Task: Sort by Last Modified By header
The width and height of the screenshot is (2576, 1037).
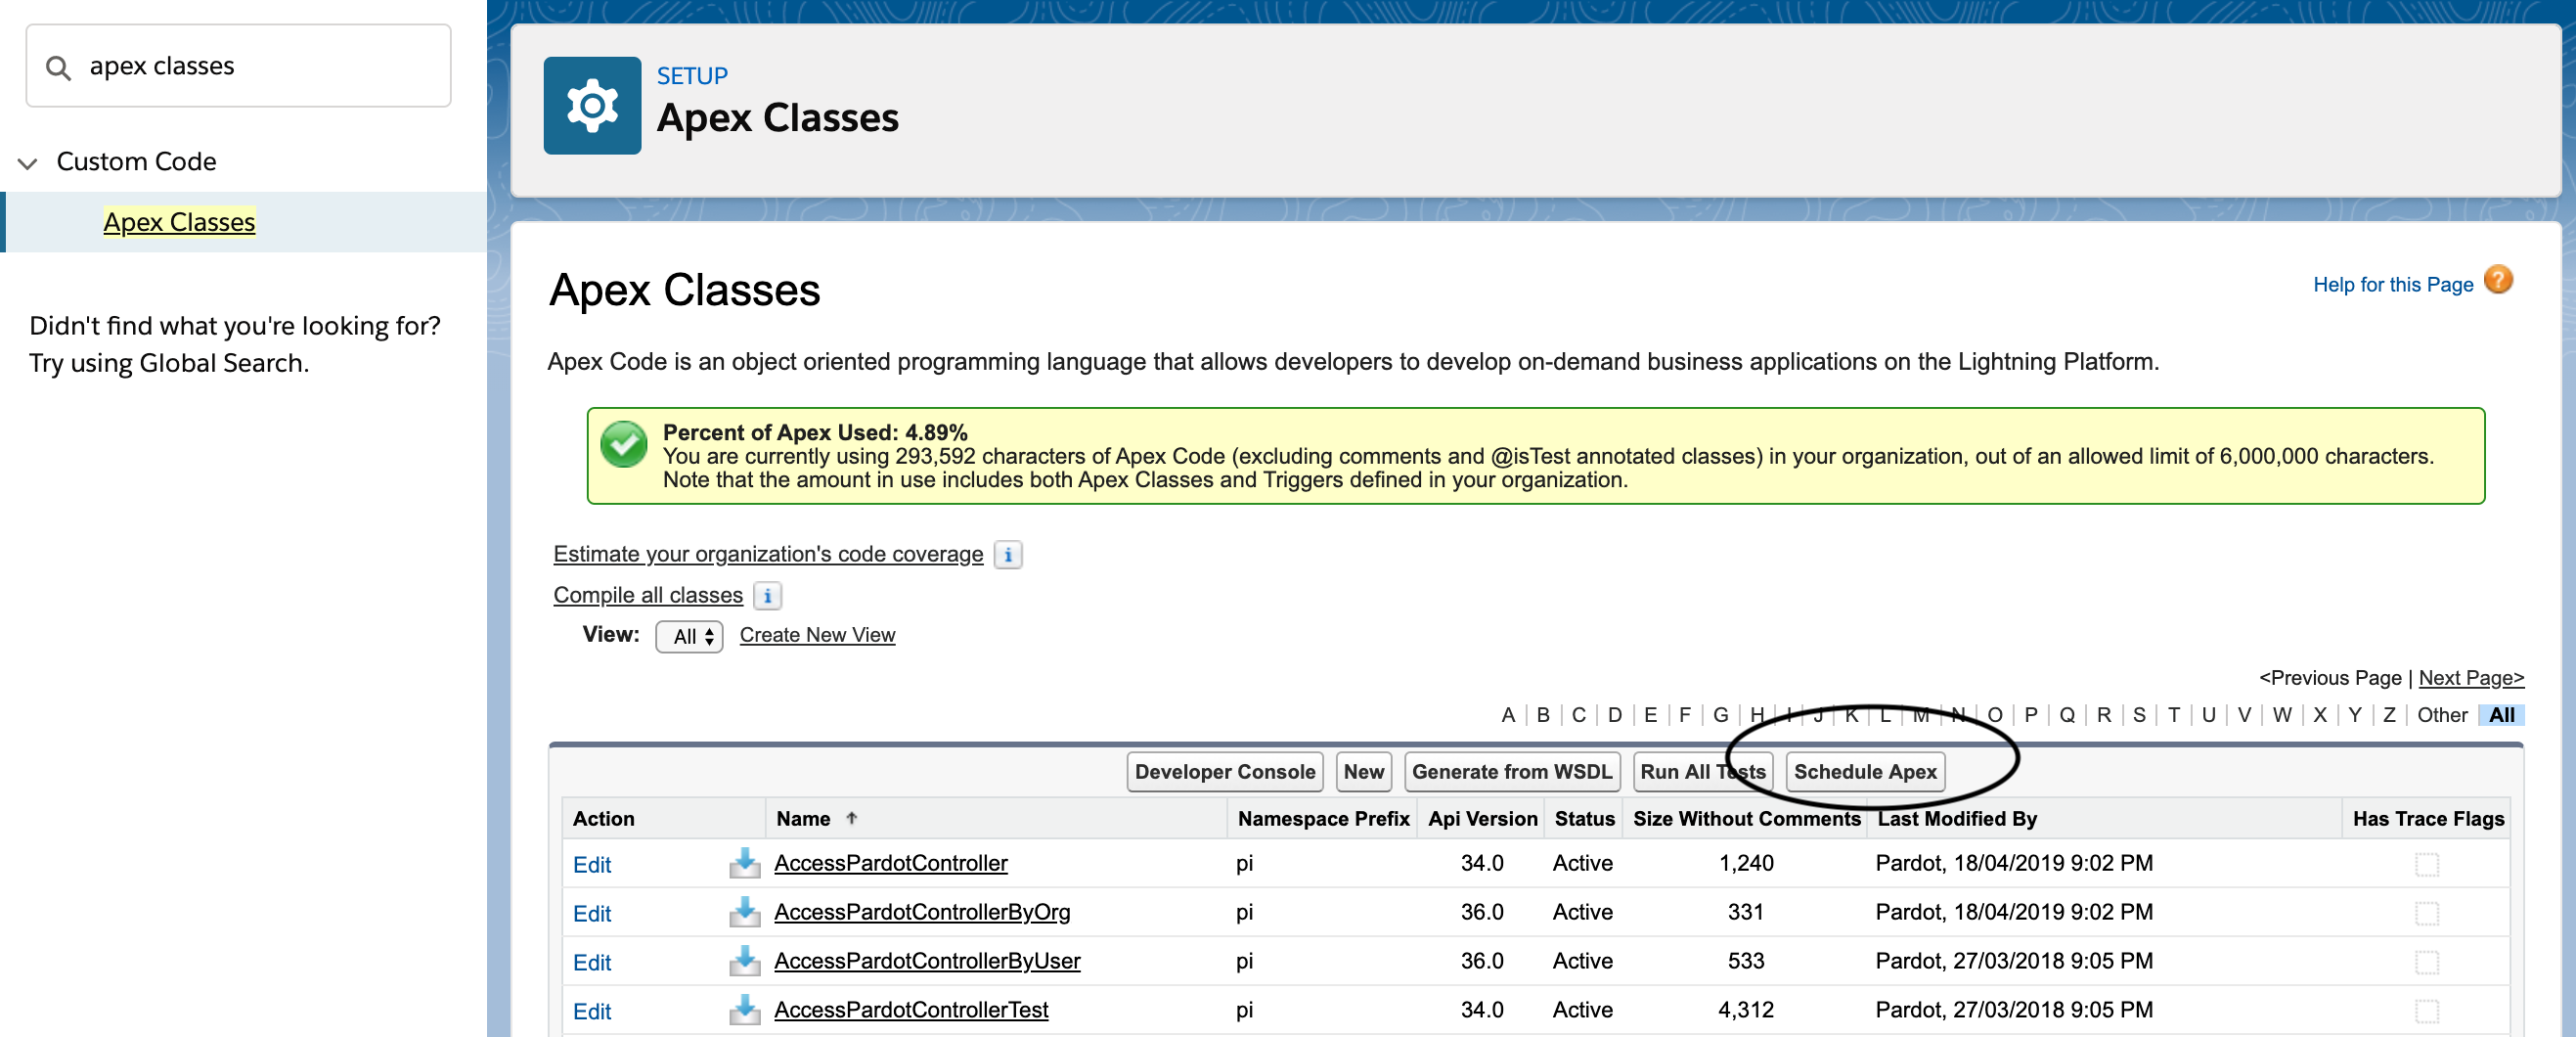Action: [x=1956, y=819]
